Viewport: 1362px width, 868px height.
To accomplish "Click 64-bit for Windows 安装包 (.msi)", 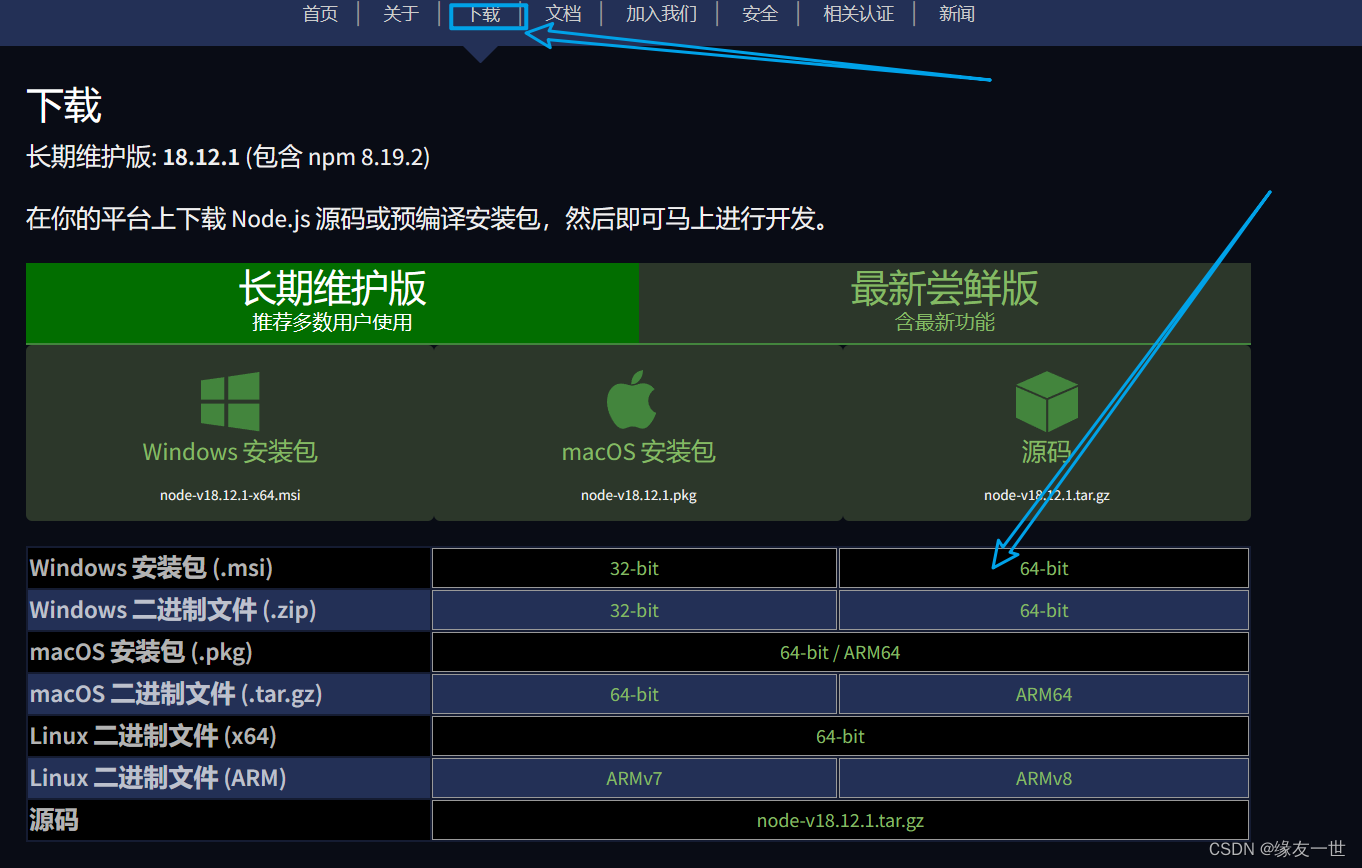I will coord(1044,568).
